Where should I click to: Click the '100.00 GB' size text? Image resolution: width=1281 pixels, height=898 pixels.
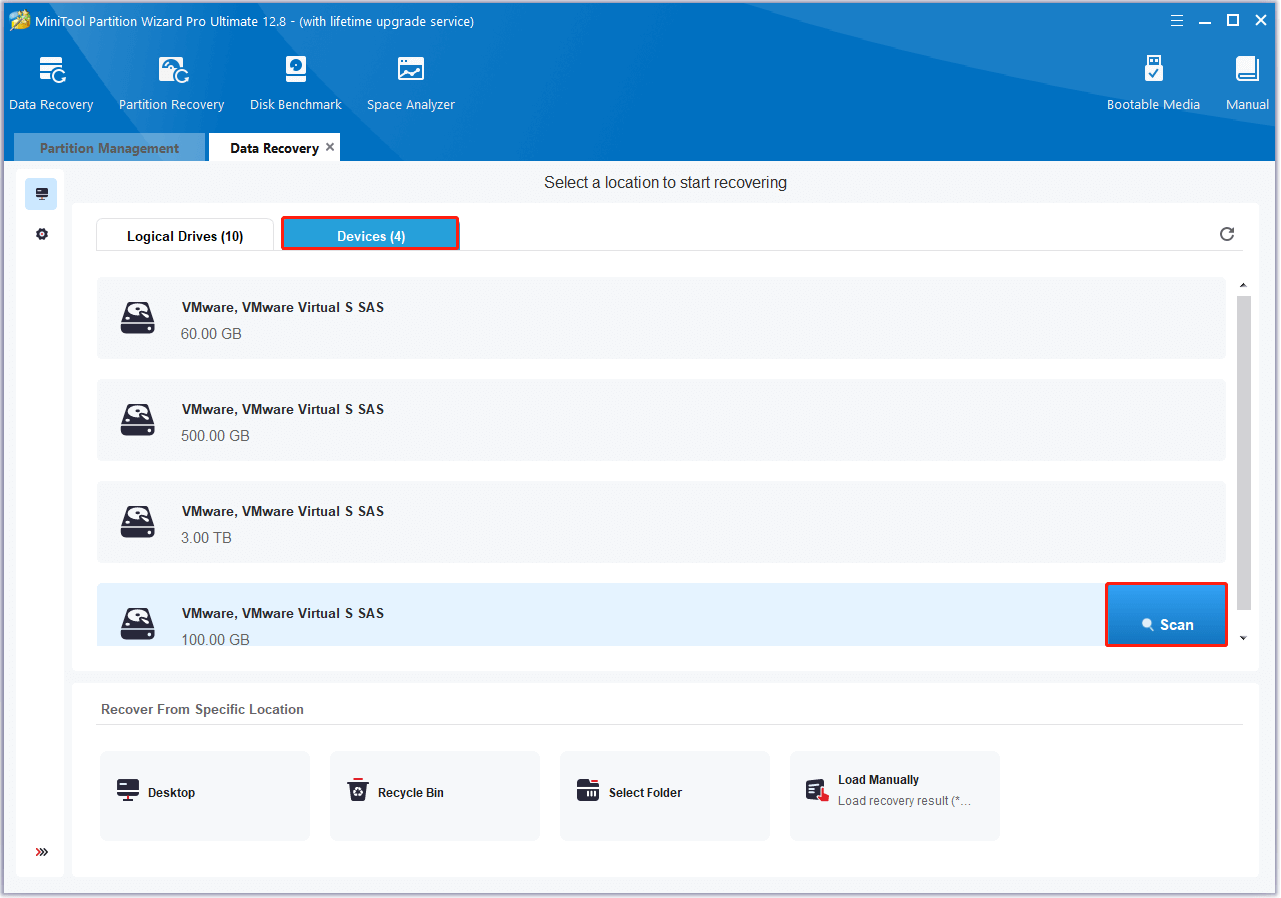click(215, 640)
